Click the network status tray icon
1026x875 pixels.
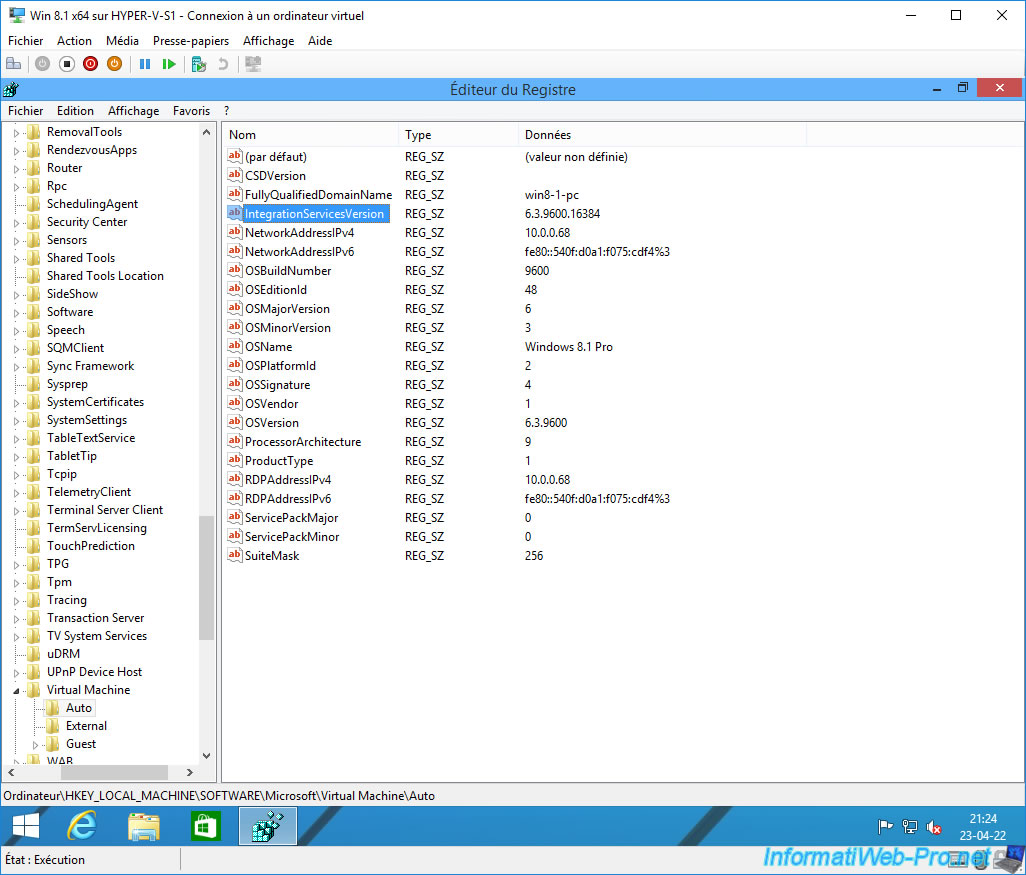point(909,827)
